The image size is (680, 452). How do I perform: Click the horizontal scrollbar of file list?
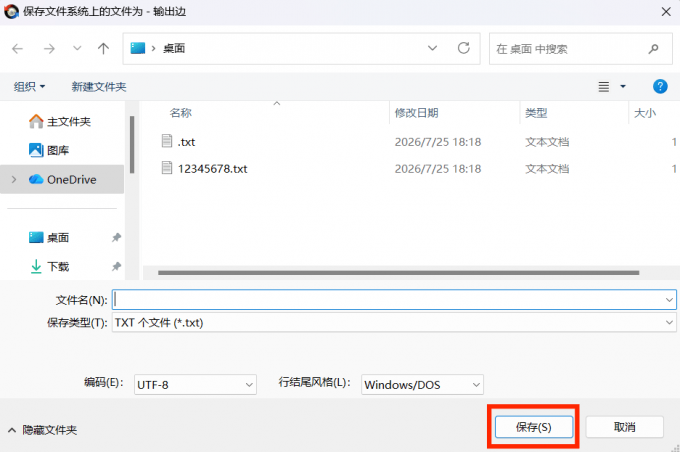click(x=399, y=273)
